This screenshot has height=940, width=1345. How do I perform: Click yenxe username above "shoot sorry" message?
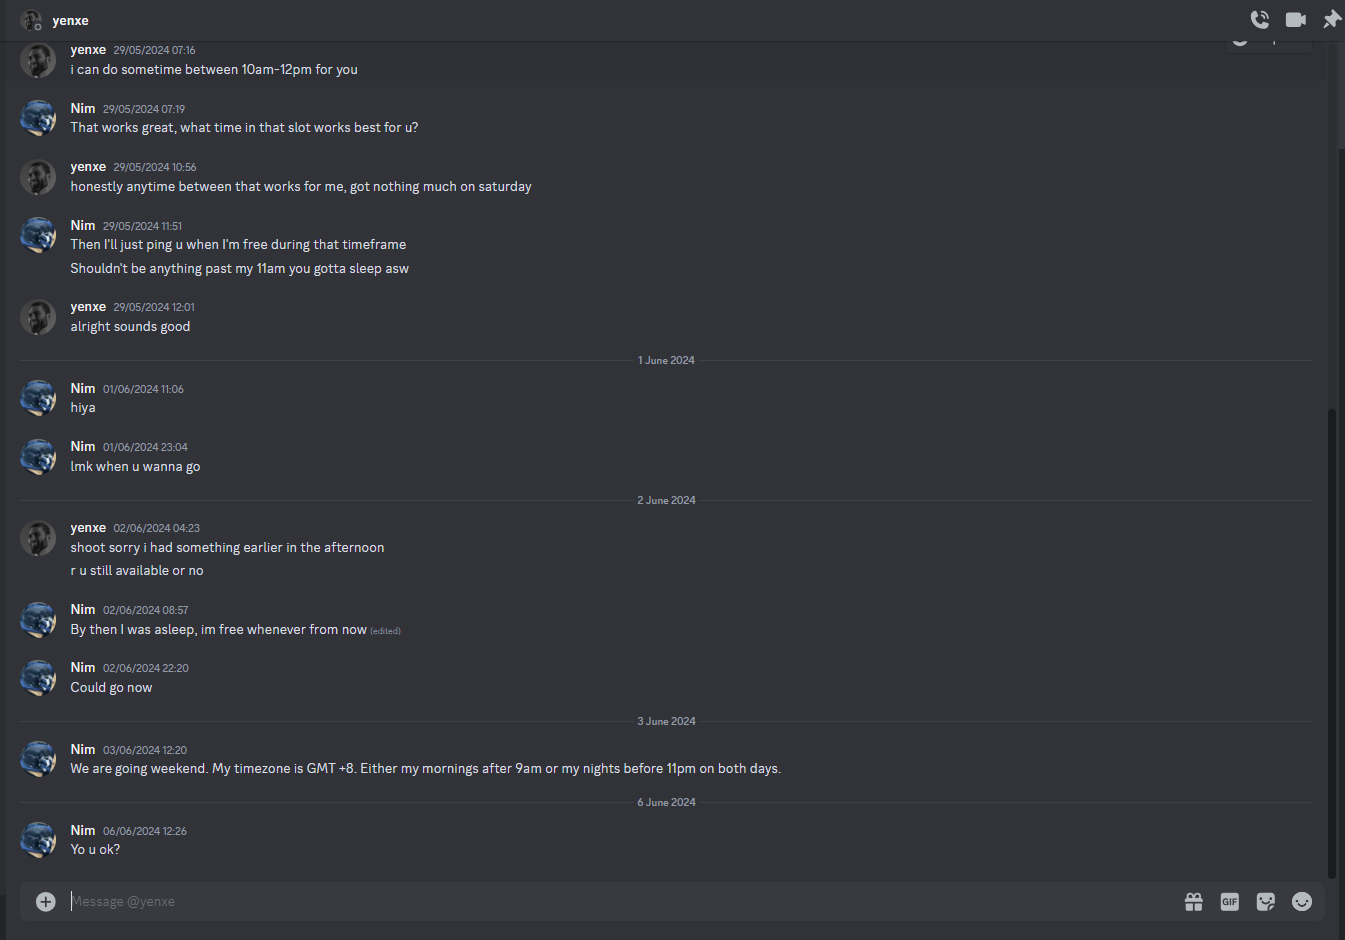pos(88,527)
